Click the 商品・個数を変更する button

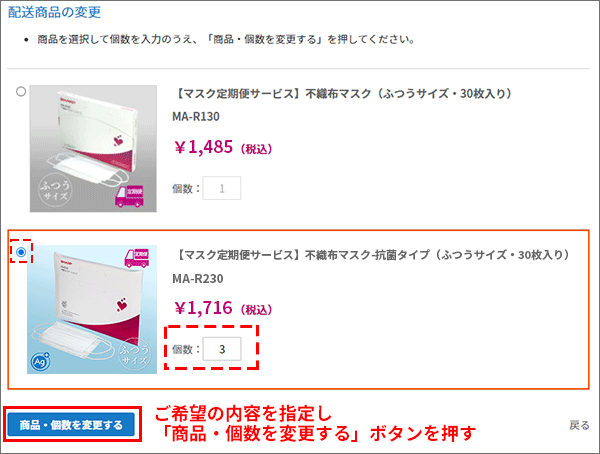tap(71, 425)
